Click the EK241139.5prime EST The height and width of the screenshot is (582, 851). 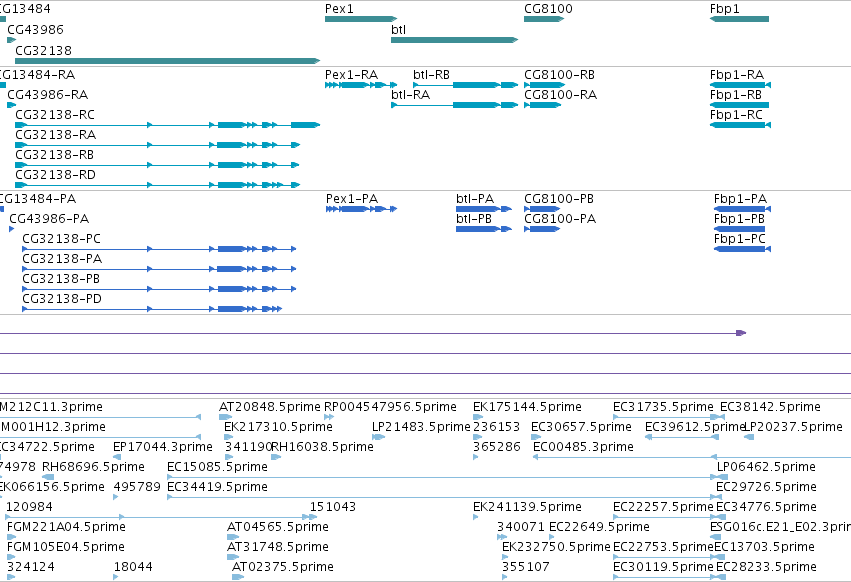point(476,517)
